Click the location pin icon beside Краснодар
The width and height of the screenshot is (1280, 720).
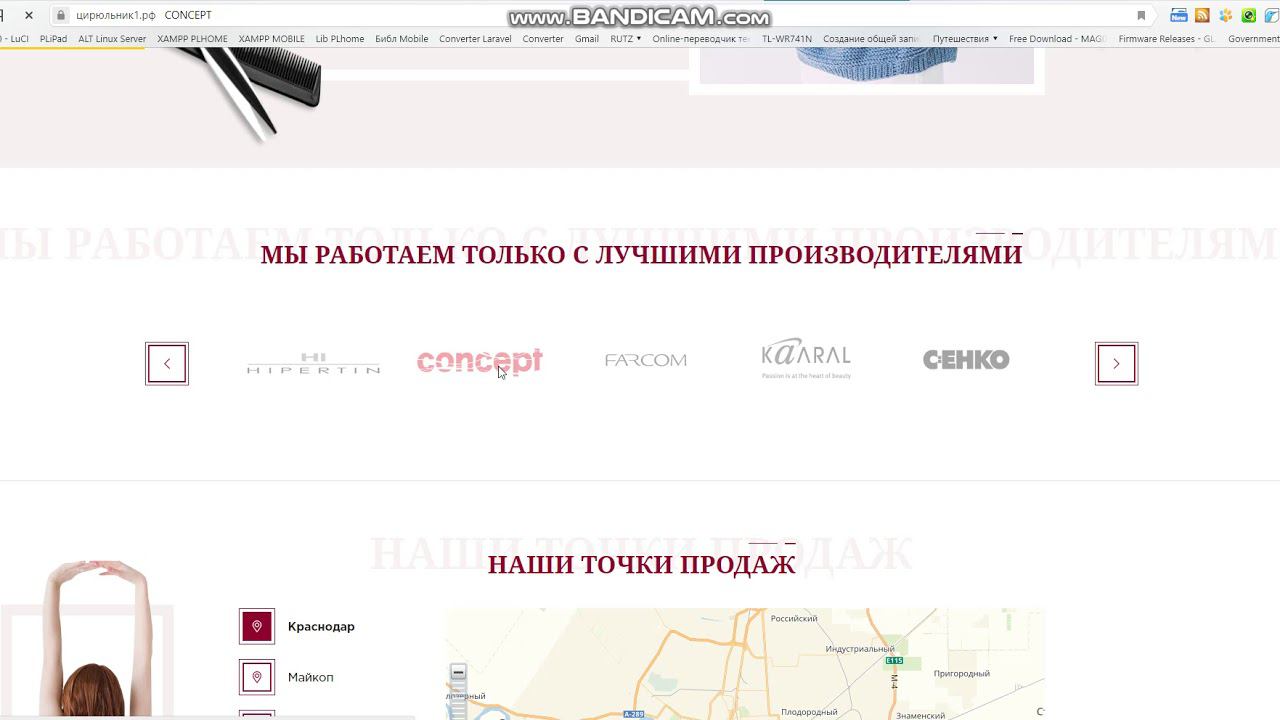coord(257,627)
